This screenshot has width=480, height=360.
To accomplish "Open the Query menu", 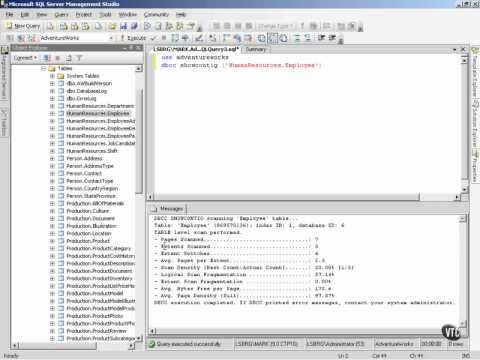I will click(61, 15).
